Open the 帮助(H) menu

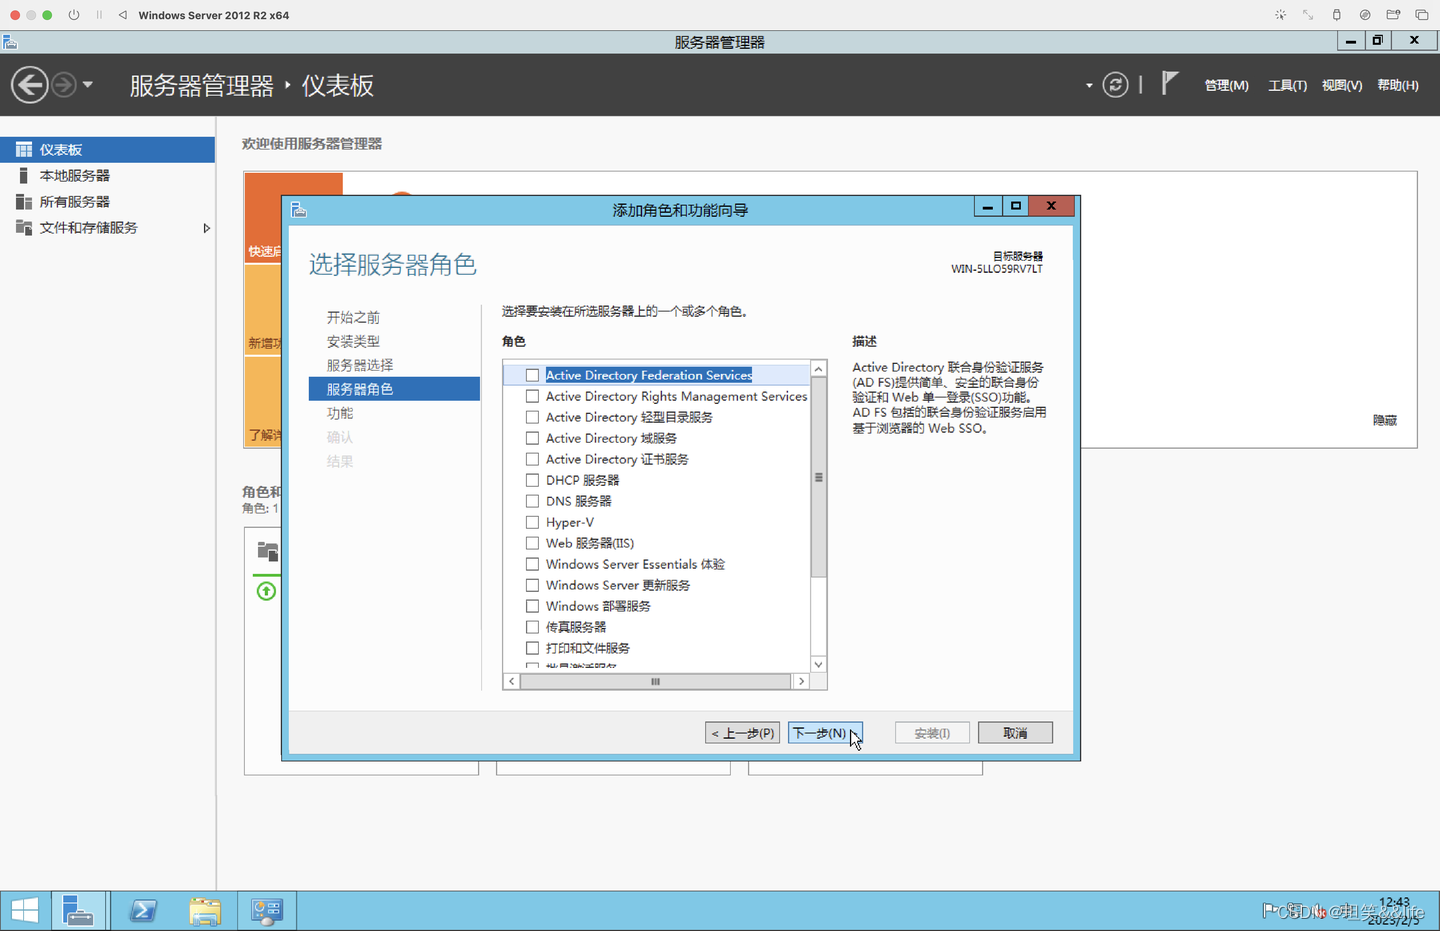pyautogui.click(x=1398, y=85)
